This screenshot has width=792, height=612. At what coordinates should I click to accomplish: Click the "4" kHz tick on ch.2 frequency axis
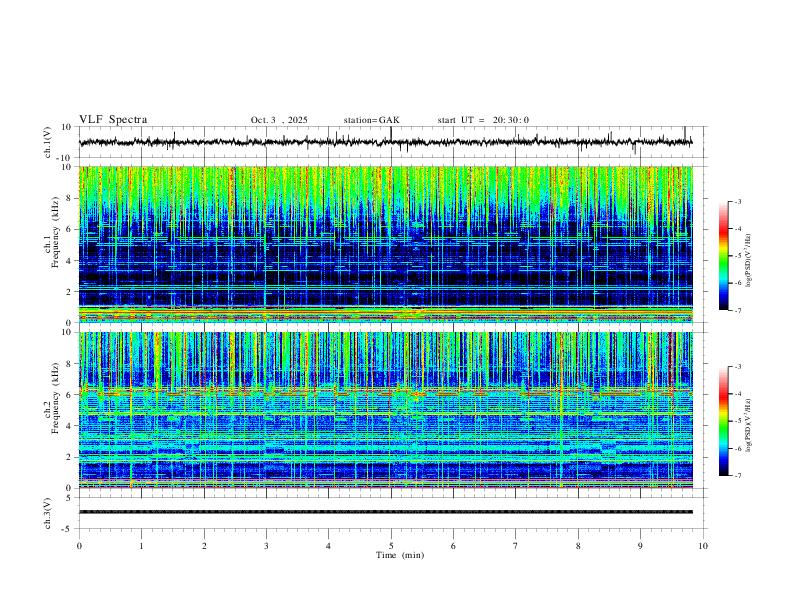pyautogui.click(x=71, y=426)
